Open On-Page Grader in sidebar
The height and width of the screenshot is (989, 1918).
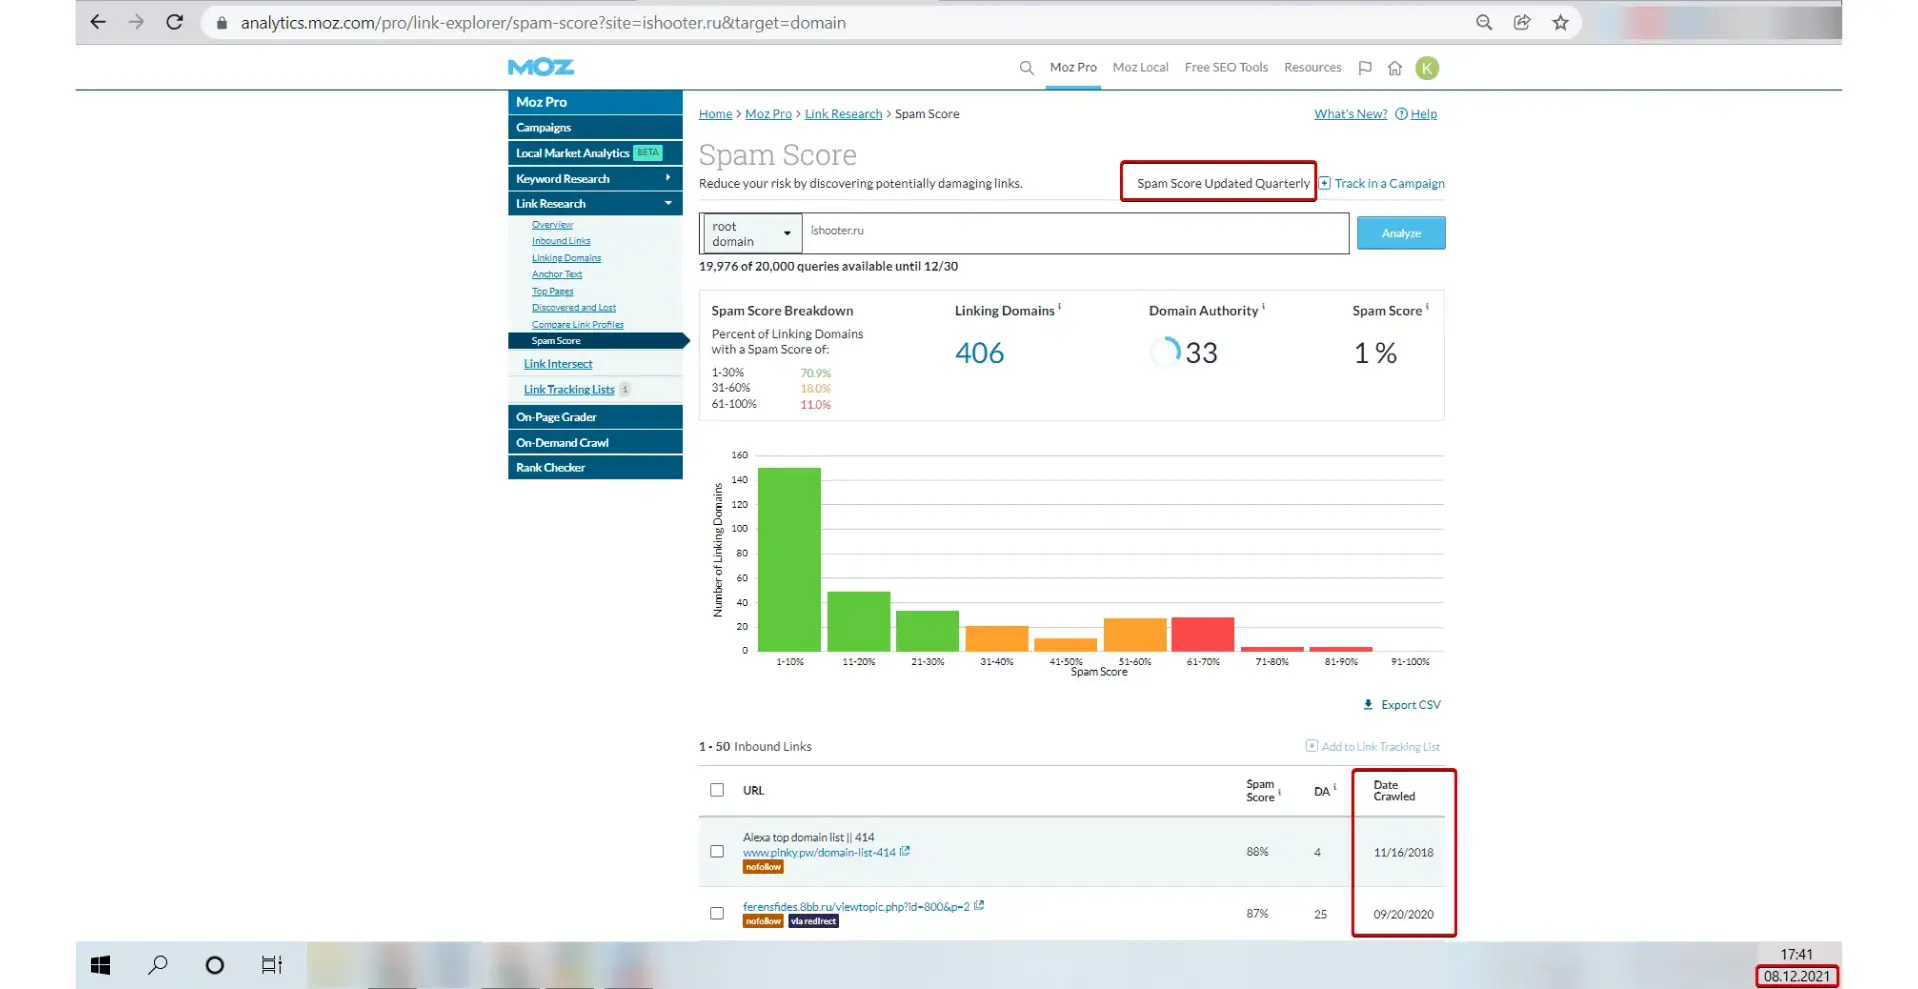[x=595, y=417]
